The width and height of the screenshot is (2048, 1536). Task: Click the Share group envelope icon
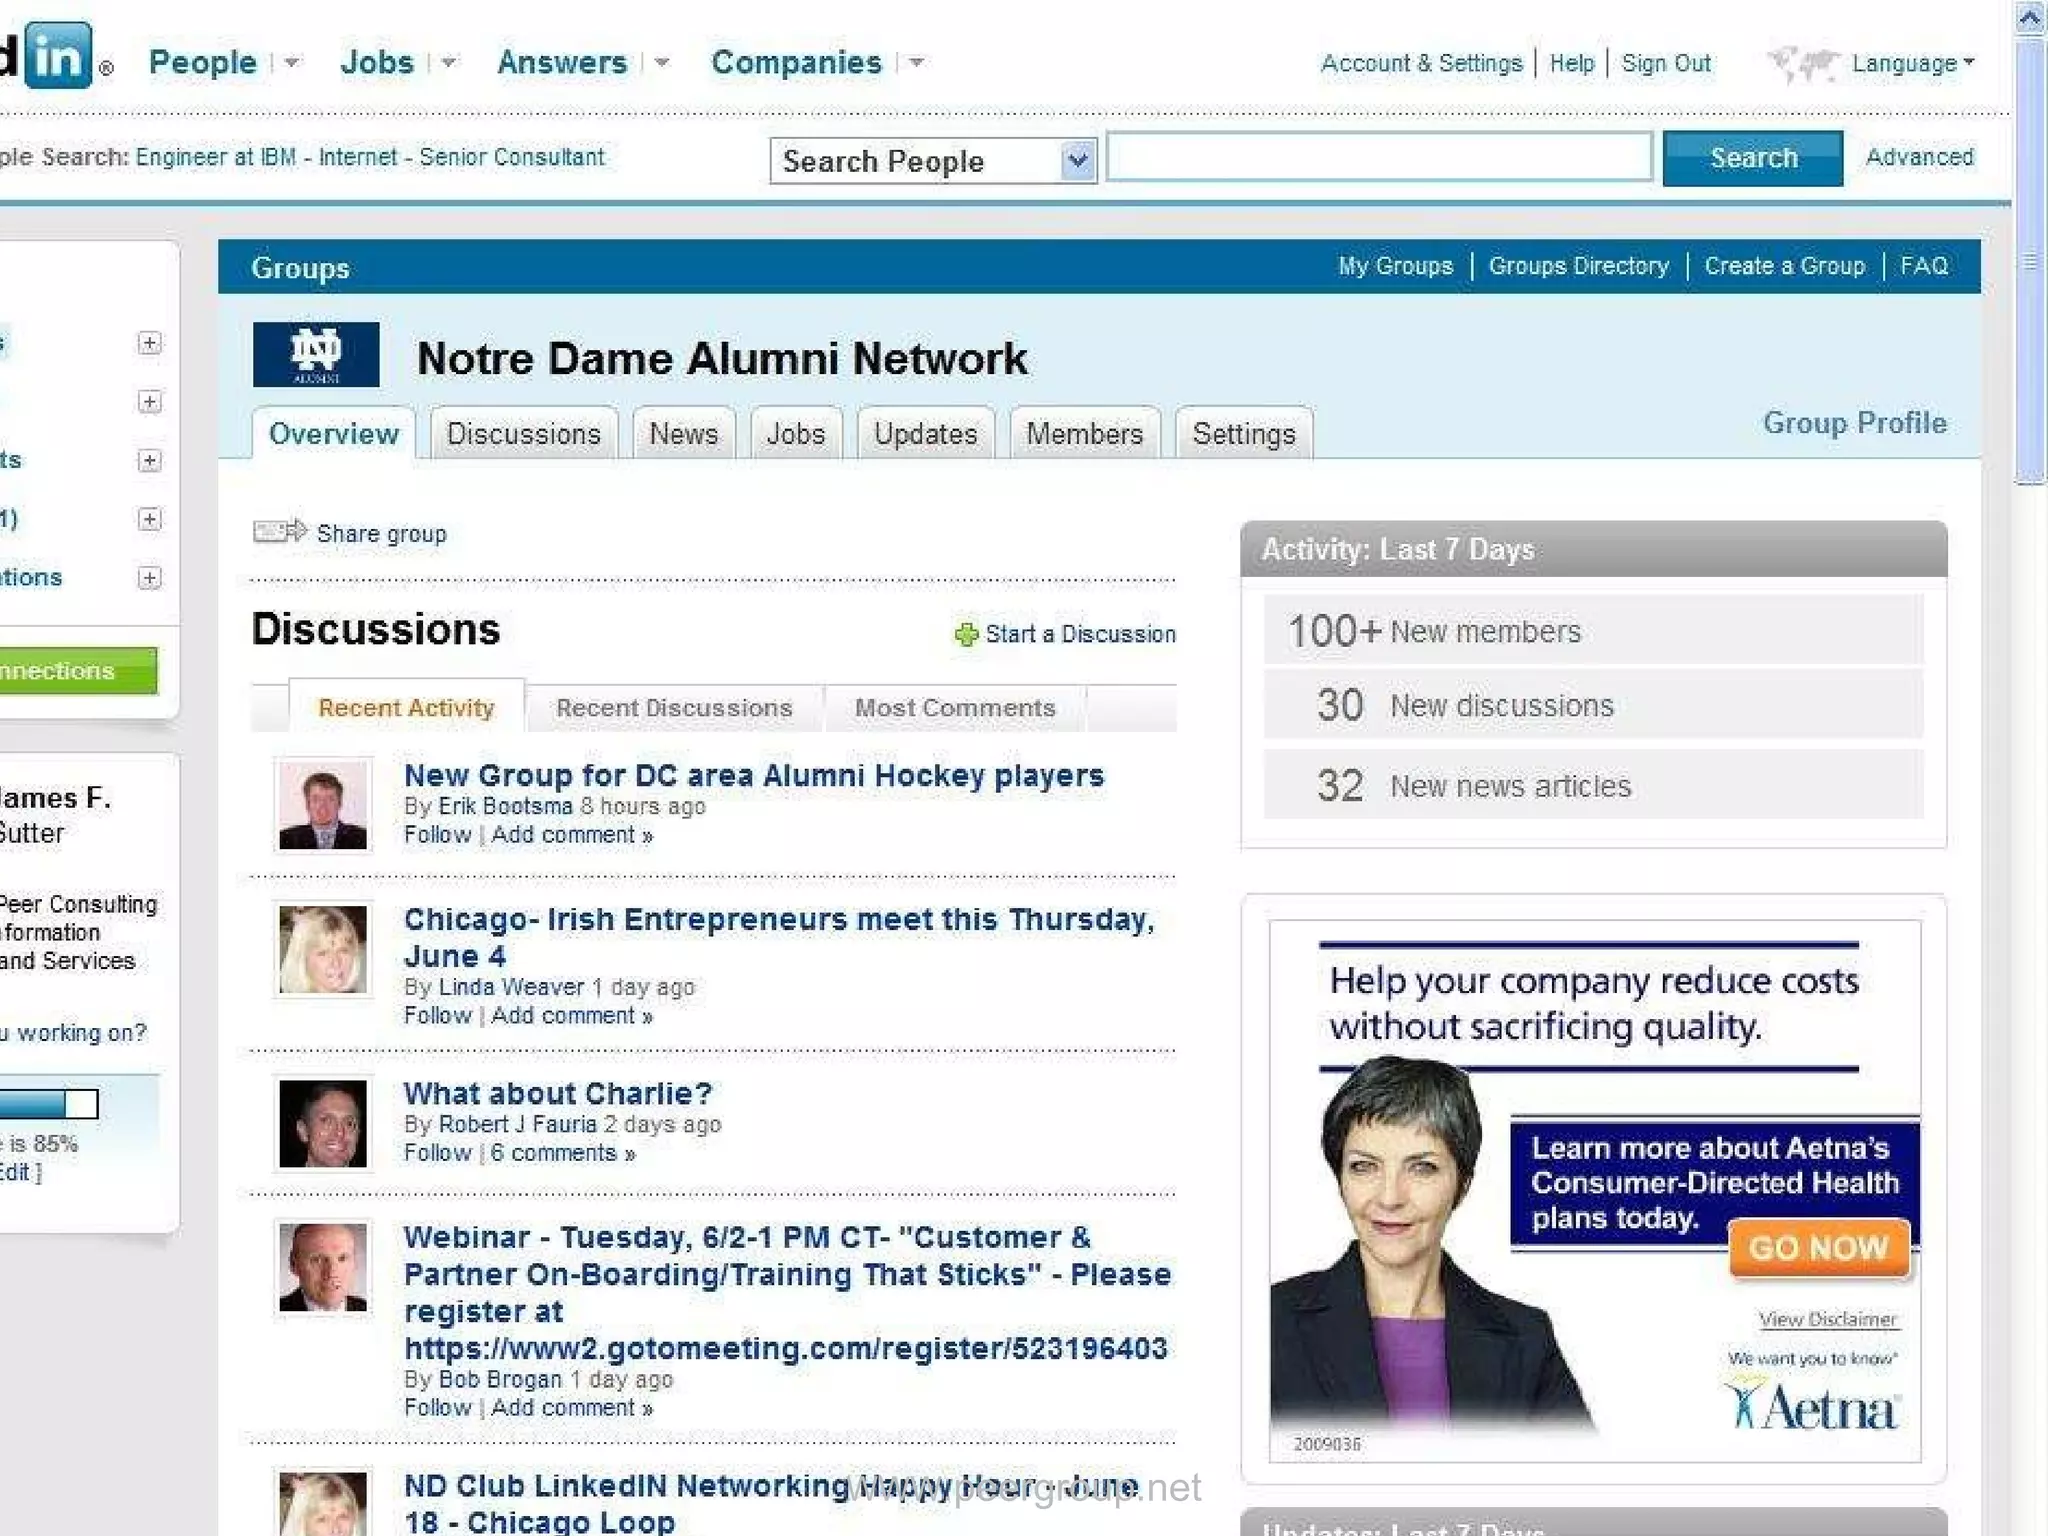click(280, 531)
